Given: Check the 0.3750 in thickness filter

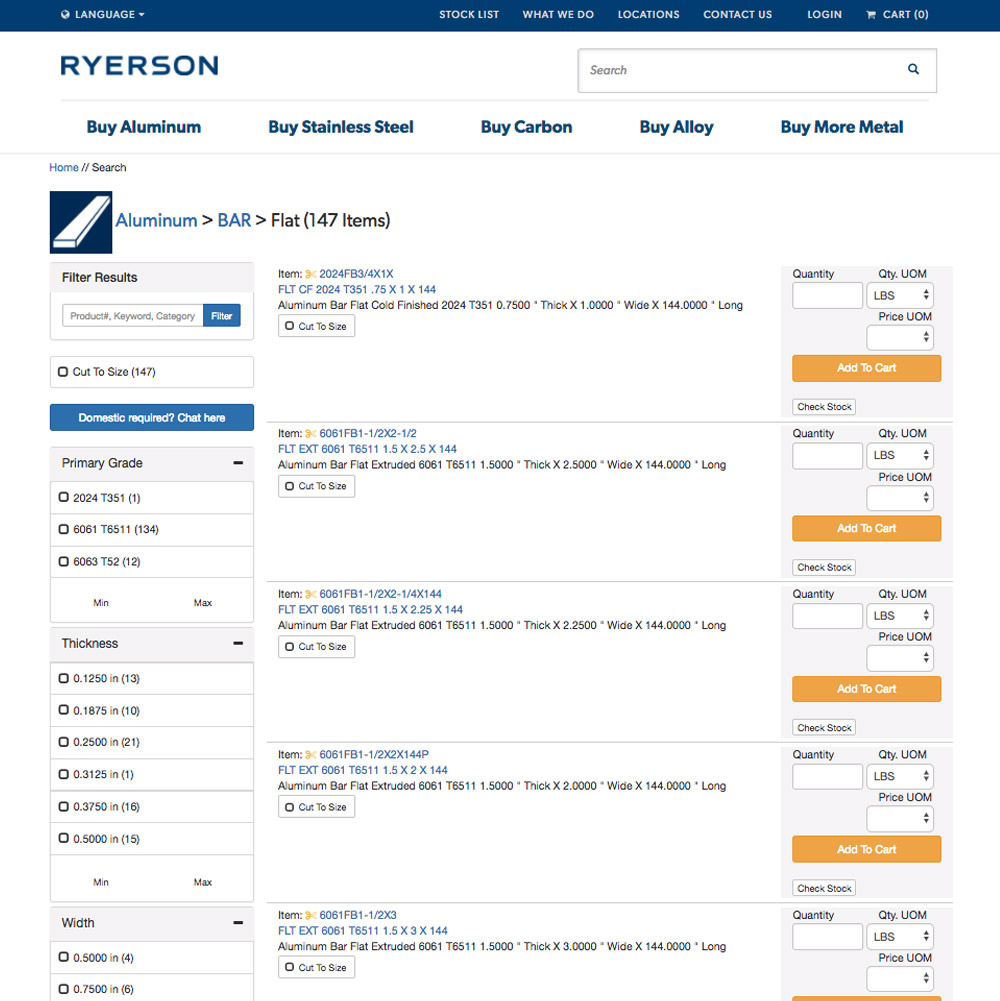Looking at the screenshot, I should tap(63, 806).
